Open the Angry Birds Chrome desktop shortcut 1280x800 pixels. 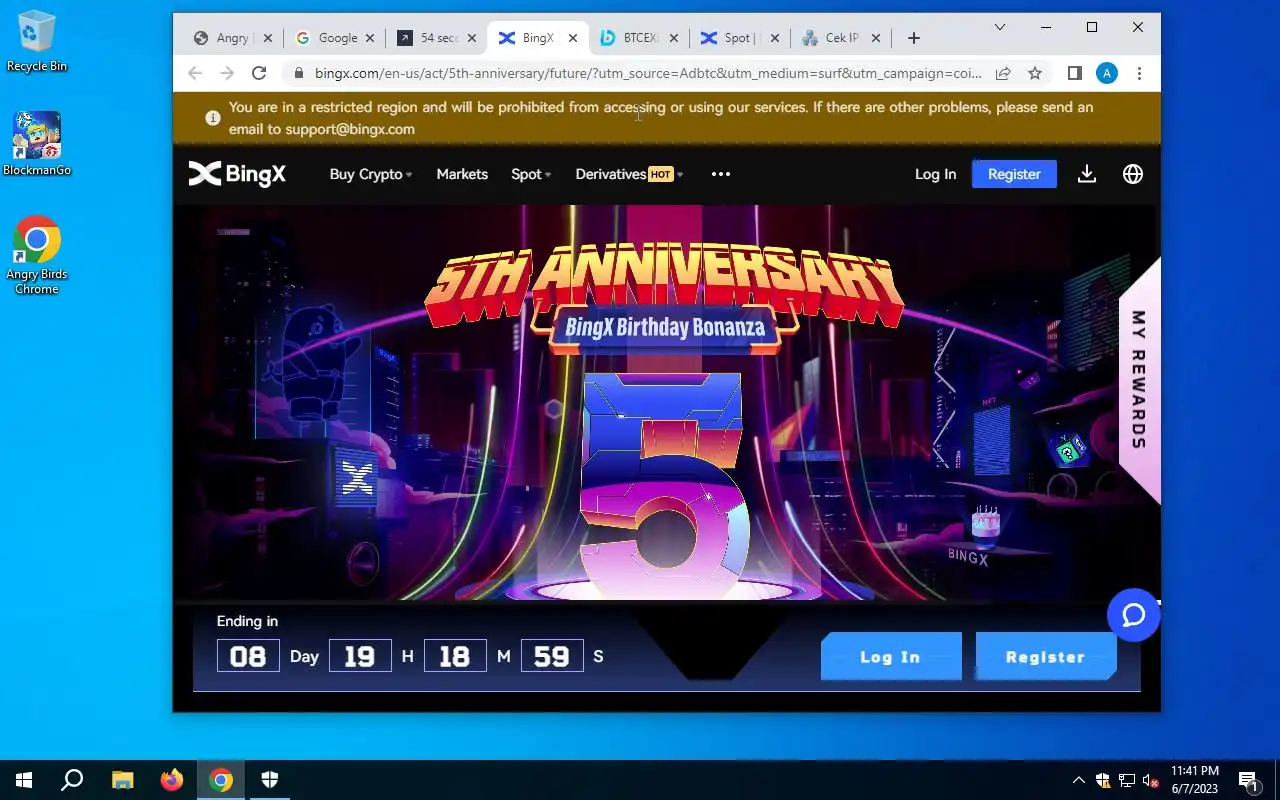[37, 255]
